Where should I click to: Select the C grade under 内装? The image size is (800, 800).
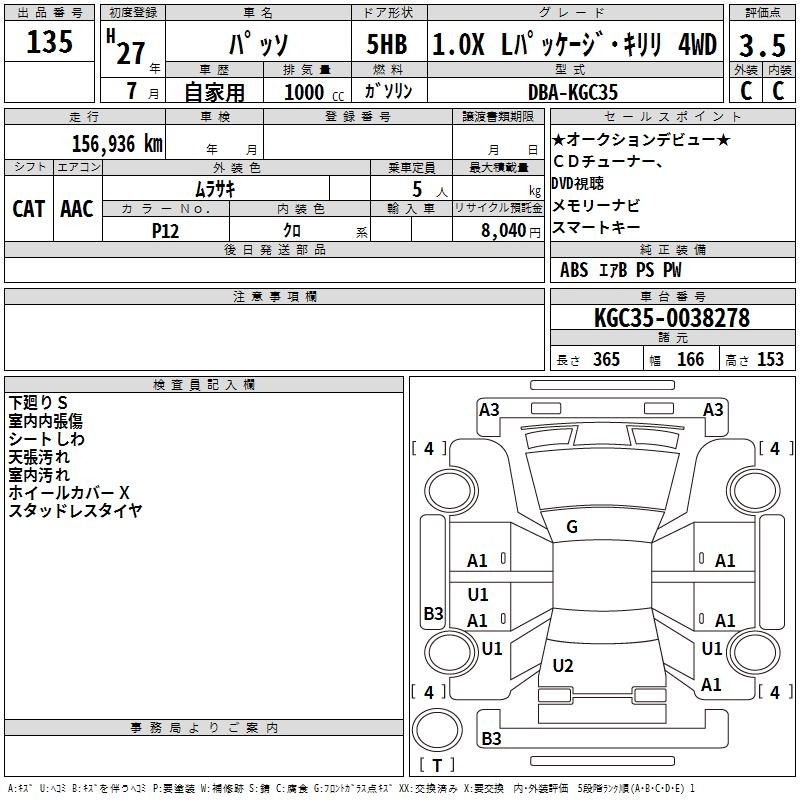pos(778,91)
